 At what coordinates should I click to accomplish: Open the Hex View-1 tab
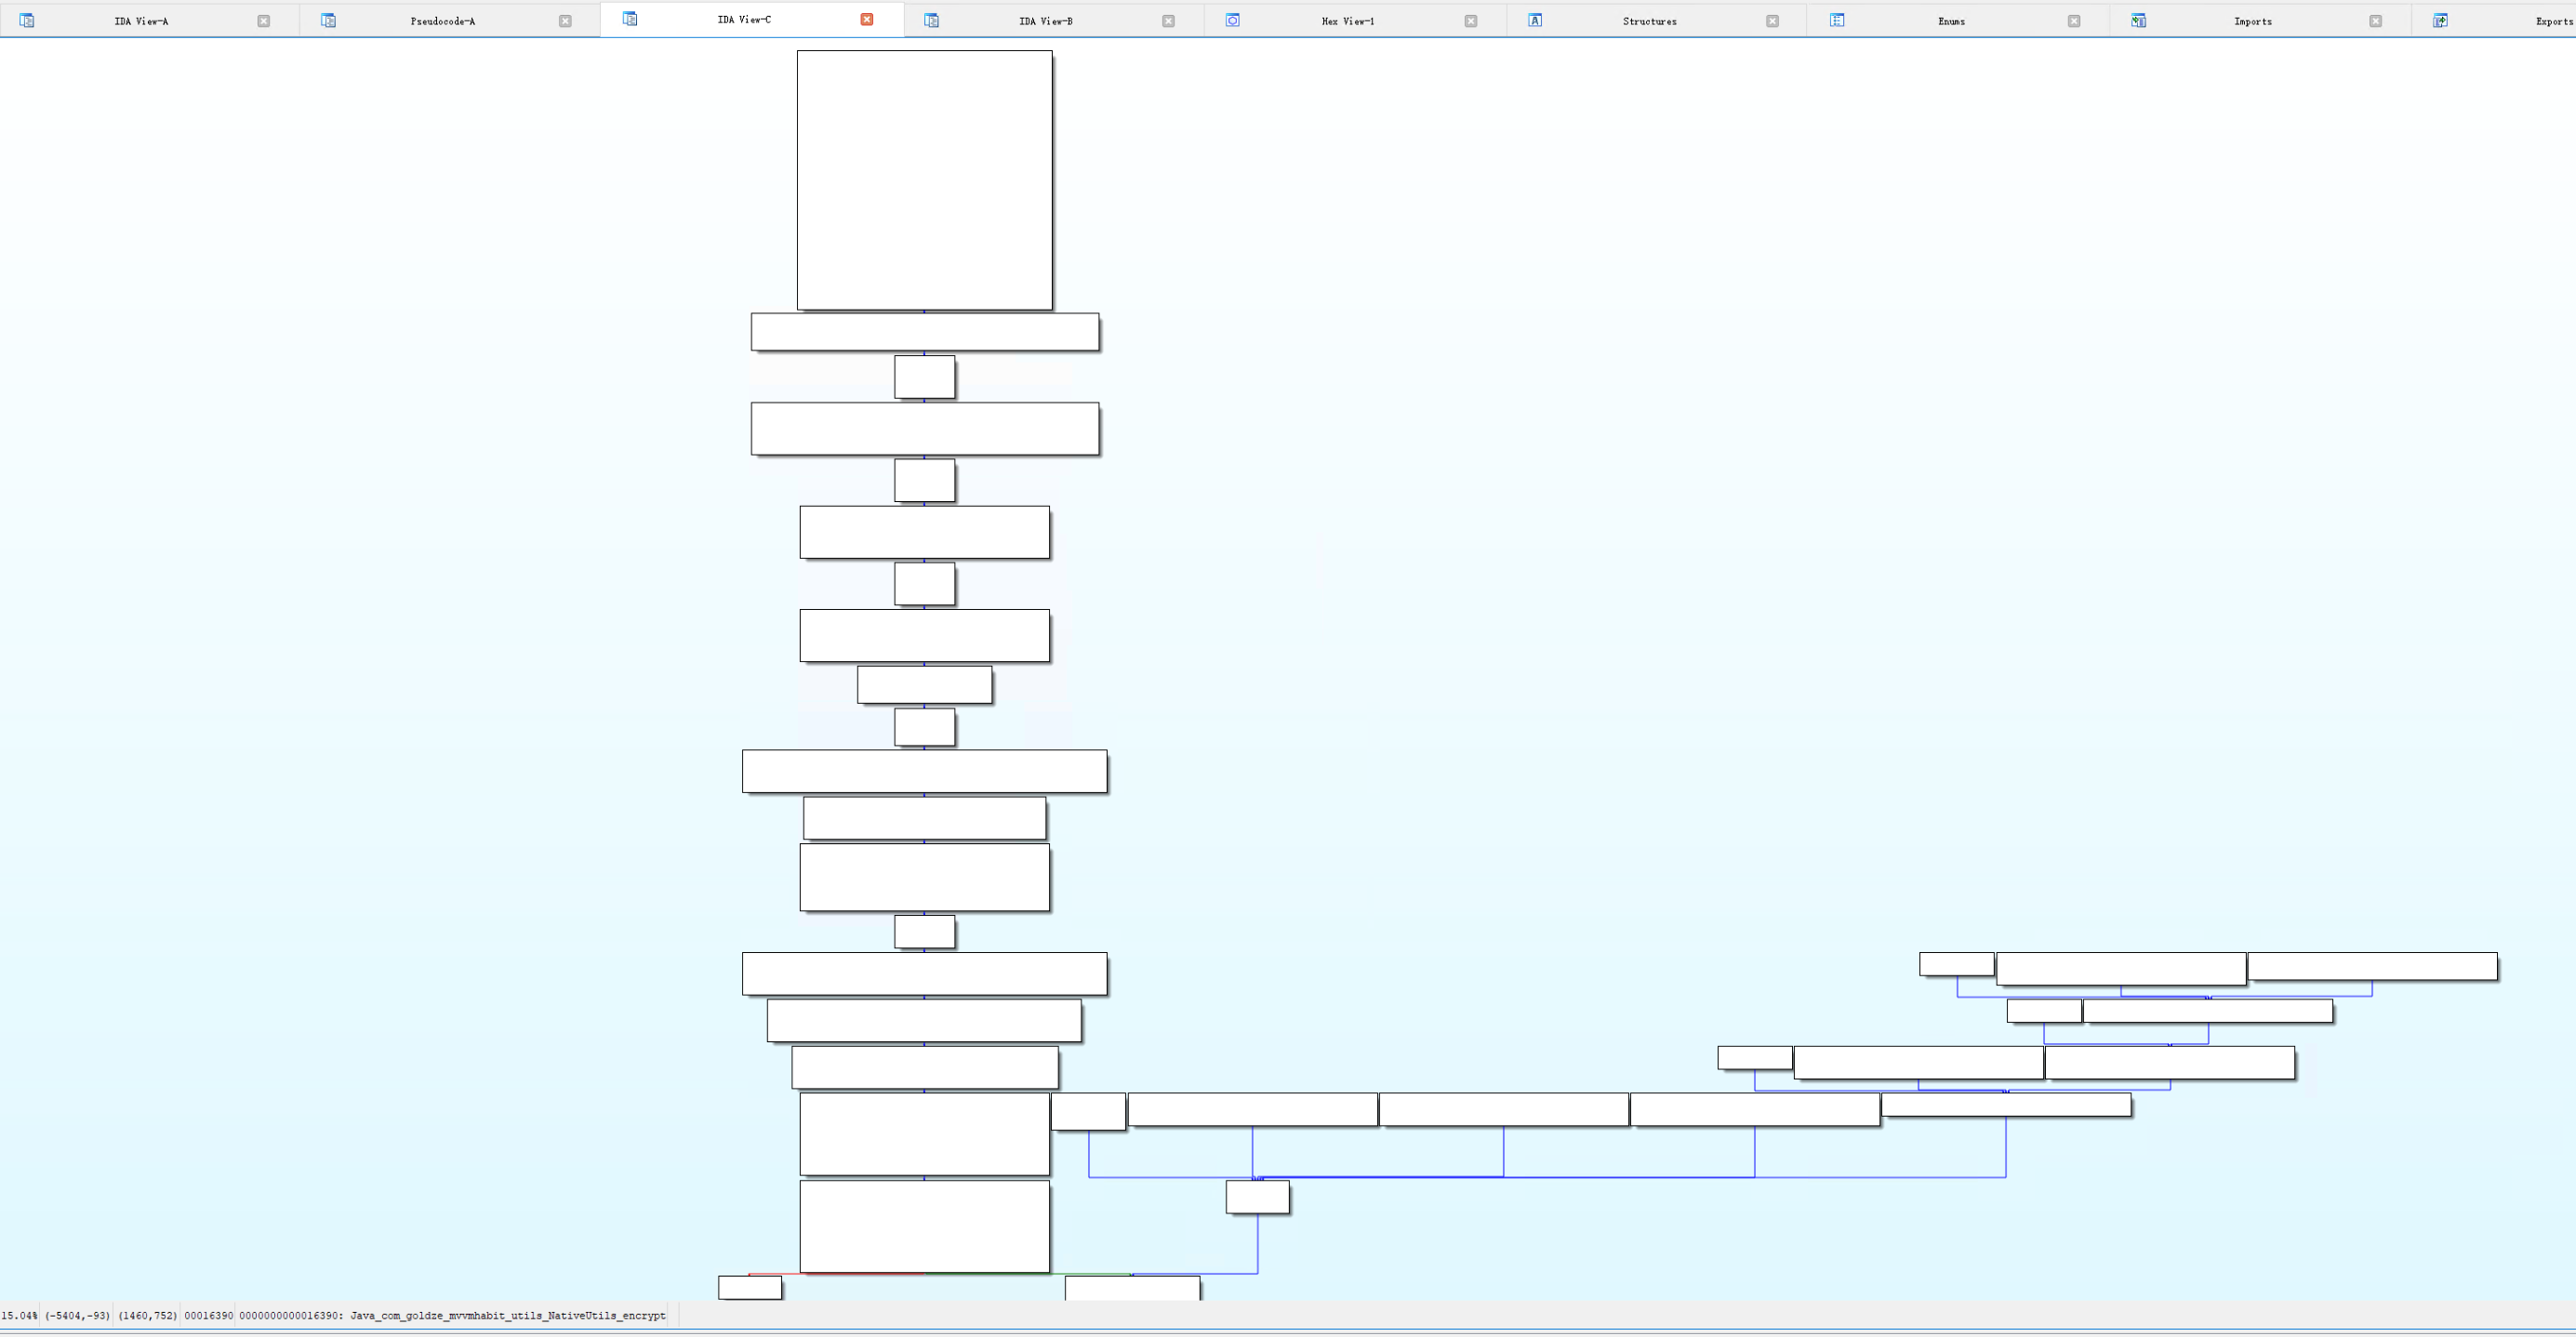[1347, 21]
